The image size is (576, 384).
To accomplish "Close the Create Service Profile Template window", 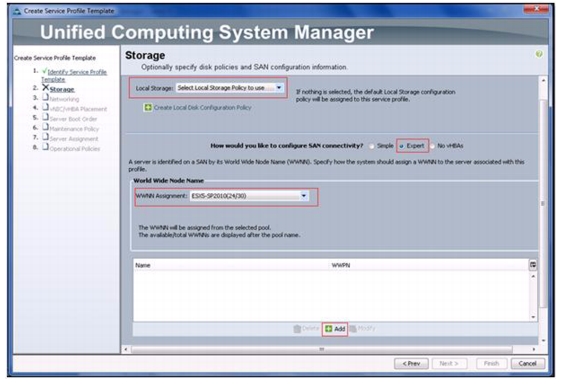I will [536, 9].
